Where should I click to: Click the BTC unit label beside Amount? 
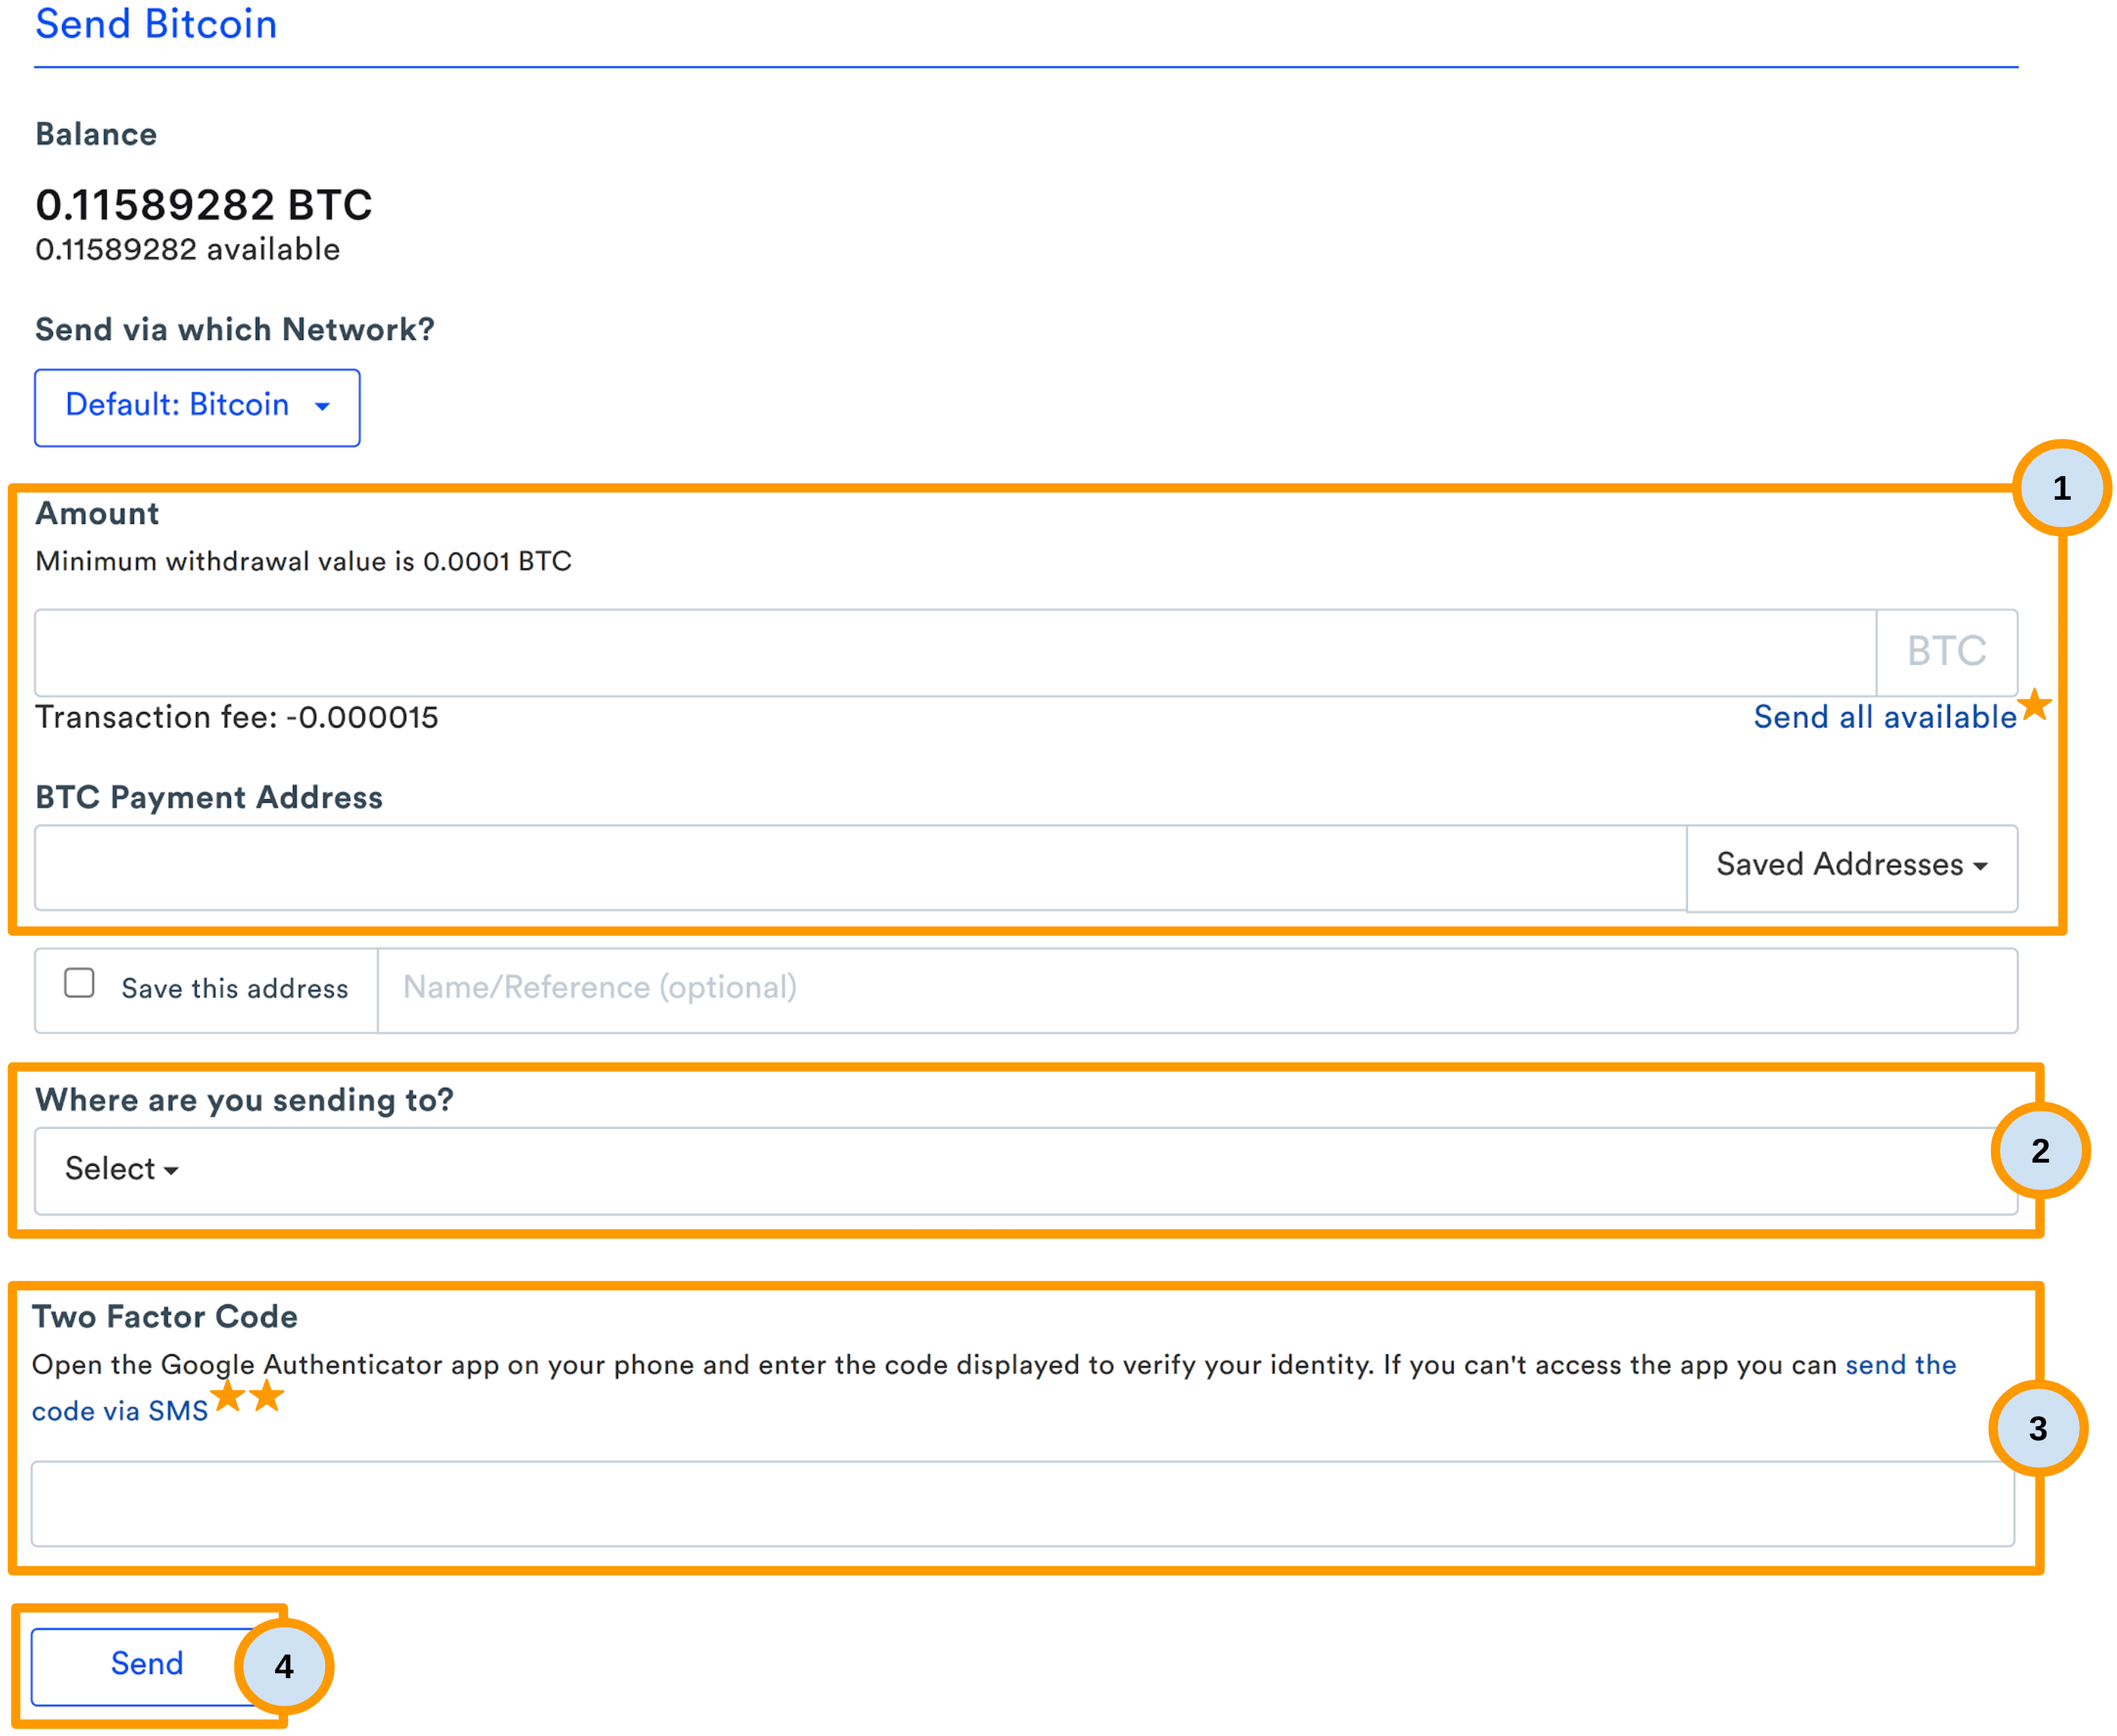[1946, 652]
